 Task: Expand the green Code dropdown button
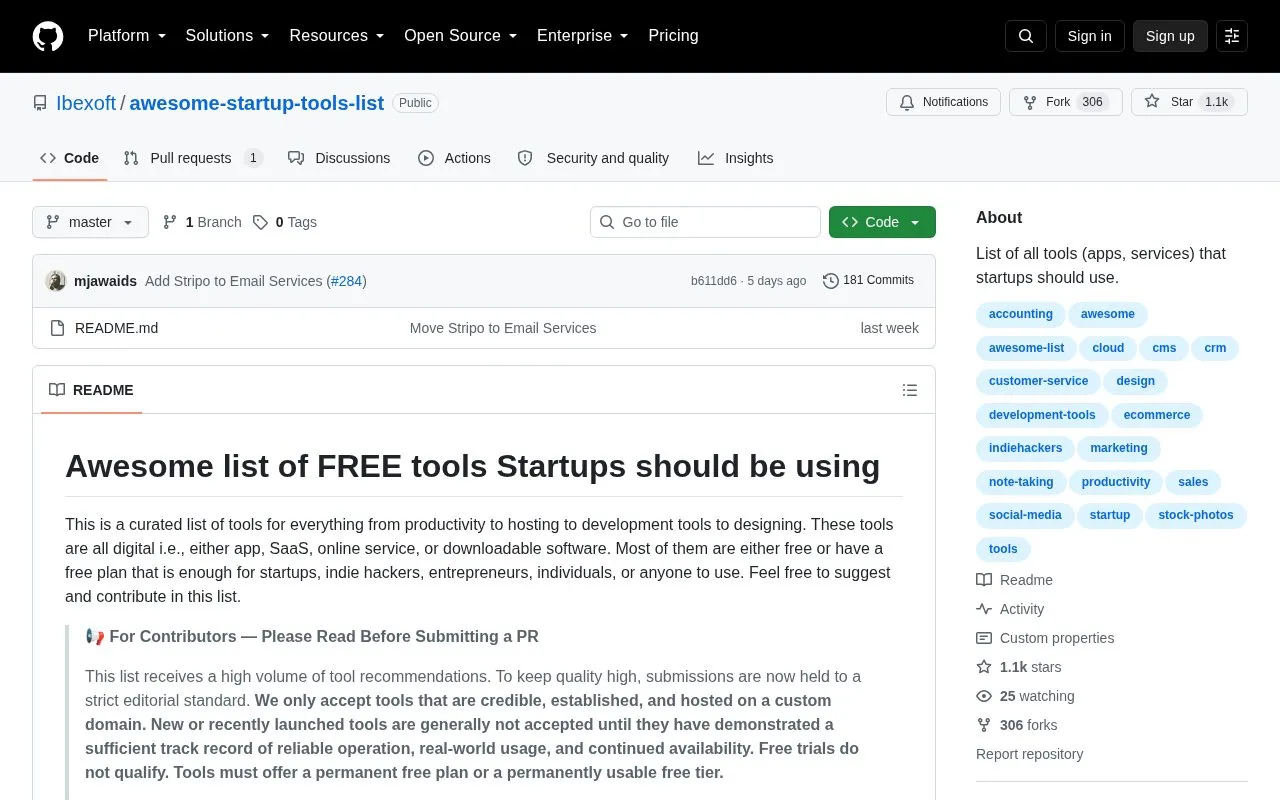point(882,222)
